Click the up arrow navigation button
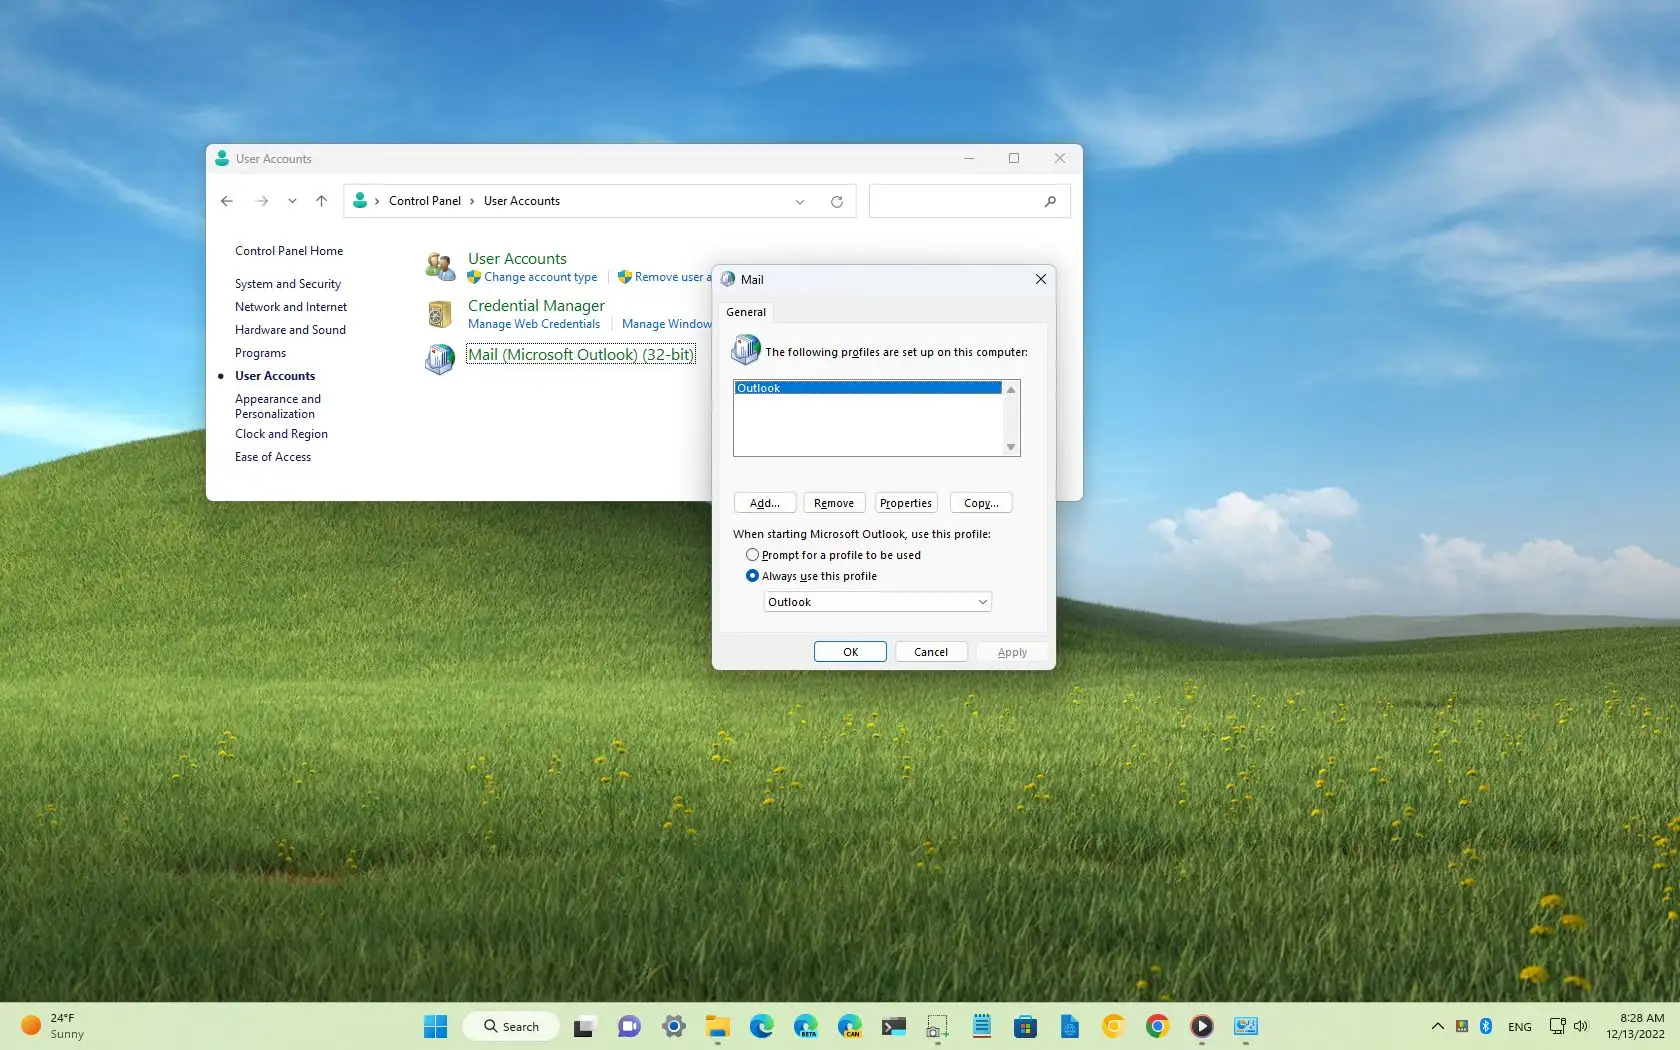The height and width of the screenshot is (1050, 1680). click(x=321, y=201)
